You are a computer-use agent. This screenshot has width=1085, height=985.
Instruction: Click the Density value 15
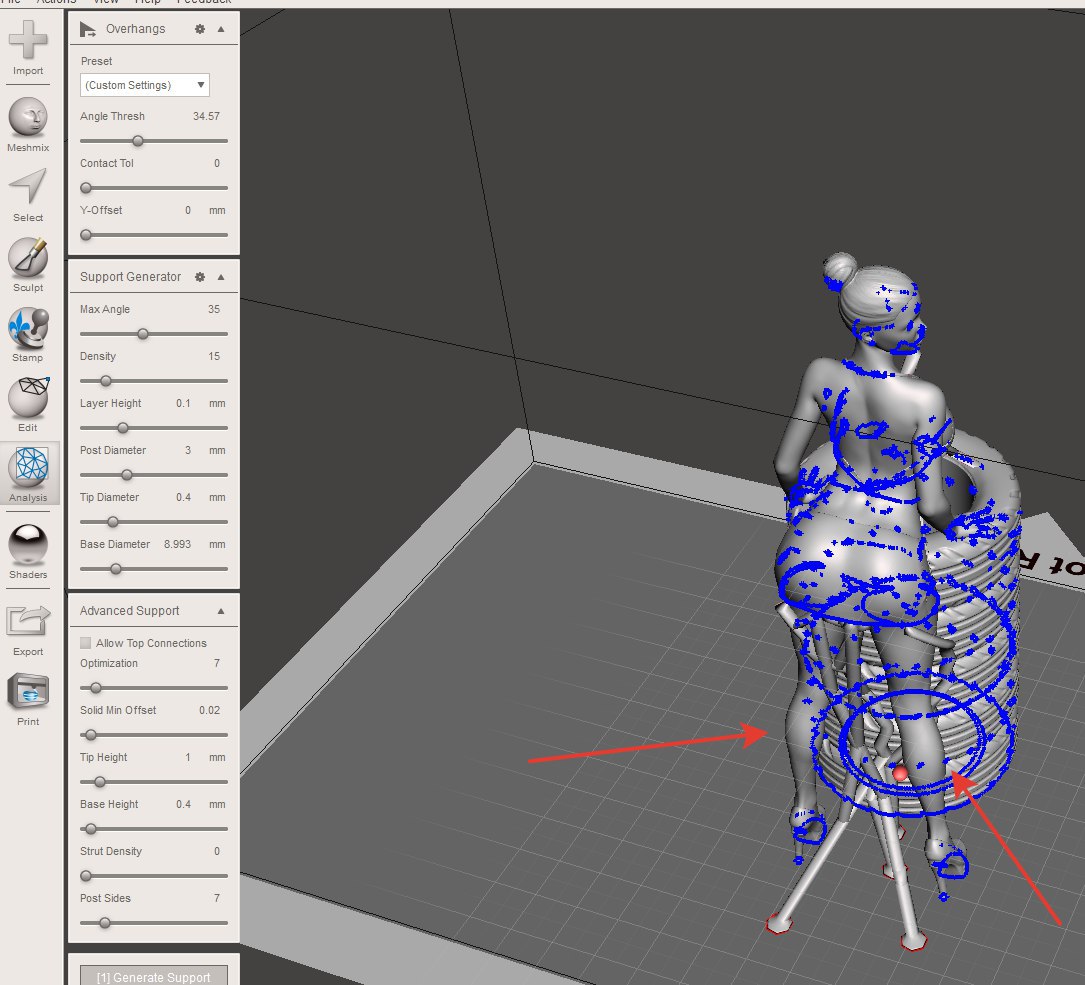click(x=214, y=356)
